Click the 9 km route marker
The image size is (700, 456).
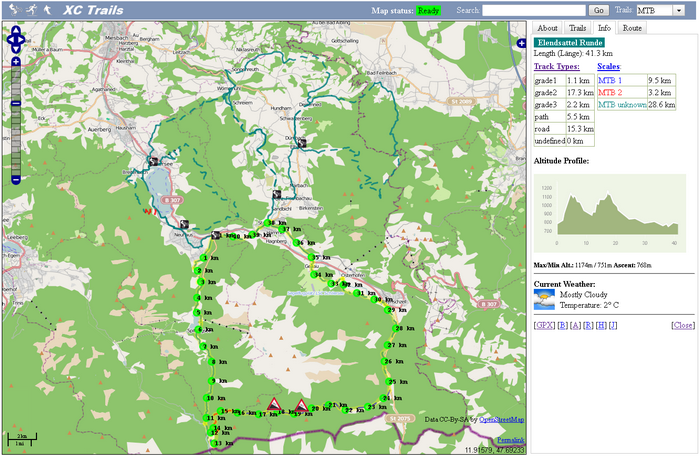click(x=212, y=381)
